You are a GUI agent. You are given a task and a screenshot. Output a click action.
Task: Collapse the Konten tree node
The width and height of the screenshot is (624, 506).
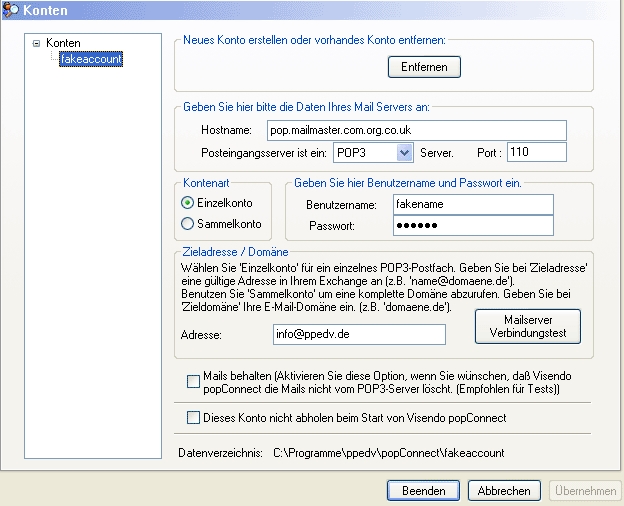36,44
